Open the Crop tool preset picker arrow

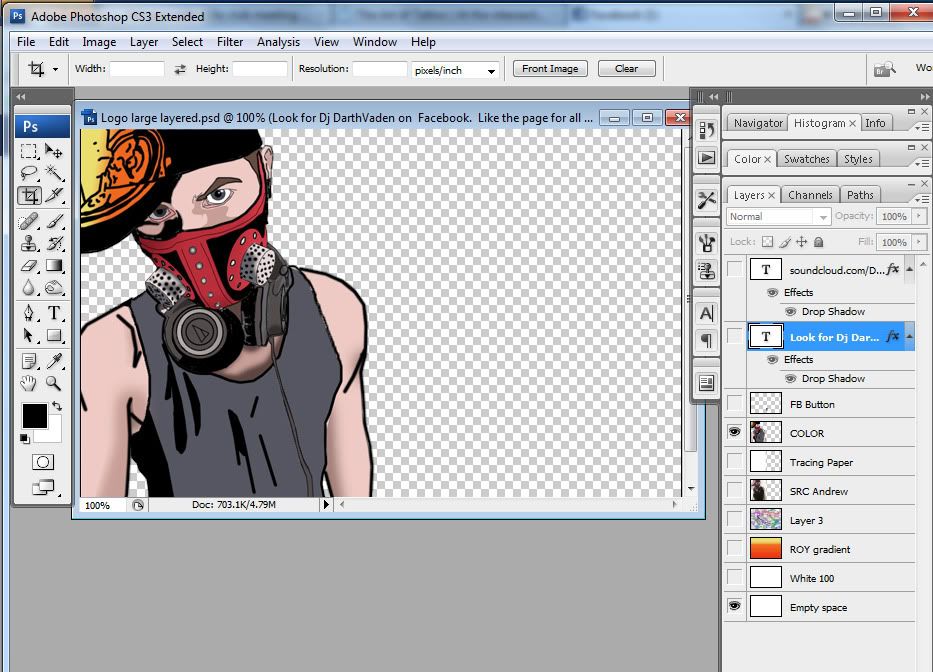55,70
